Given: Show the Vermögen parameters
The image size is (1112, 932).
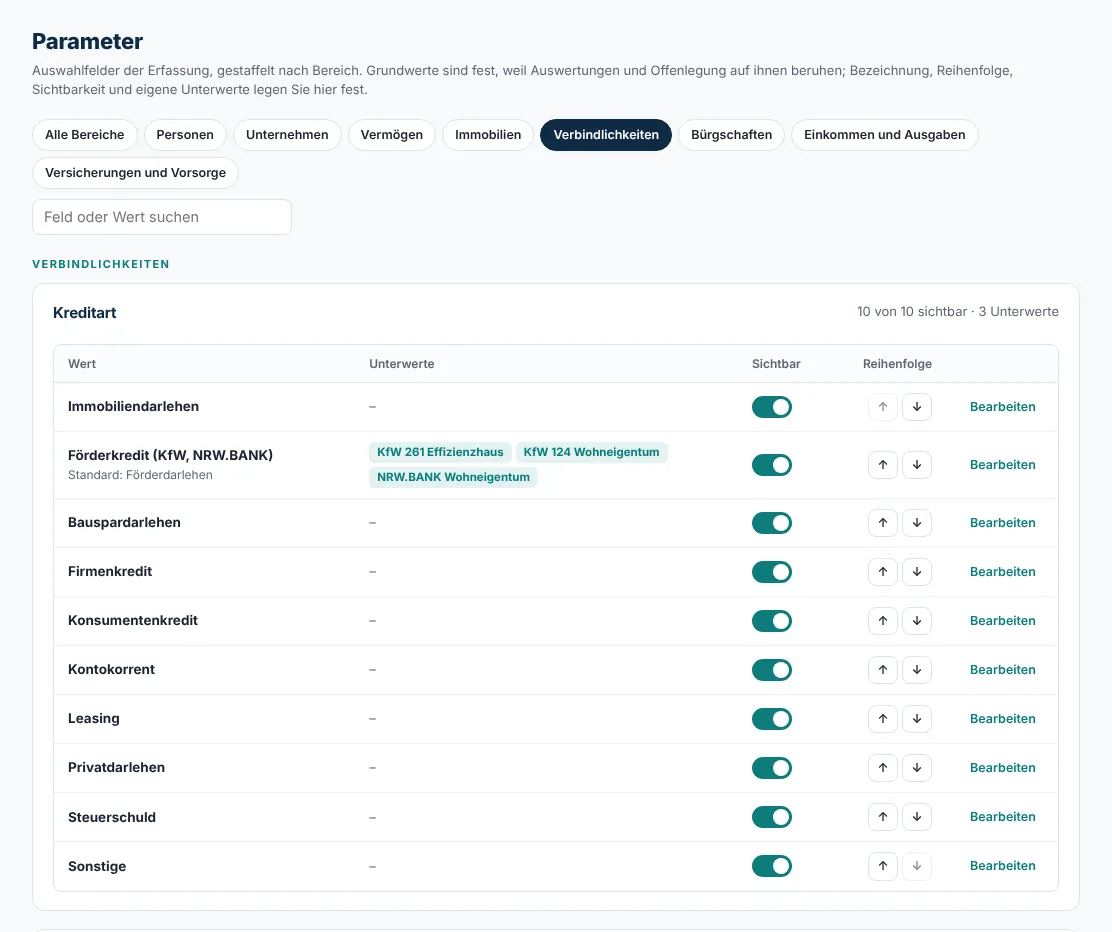Looking at the screenshot, I should 391,135.
